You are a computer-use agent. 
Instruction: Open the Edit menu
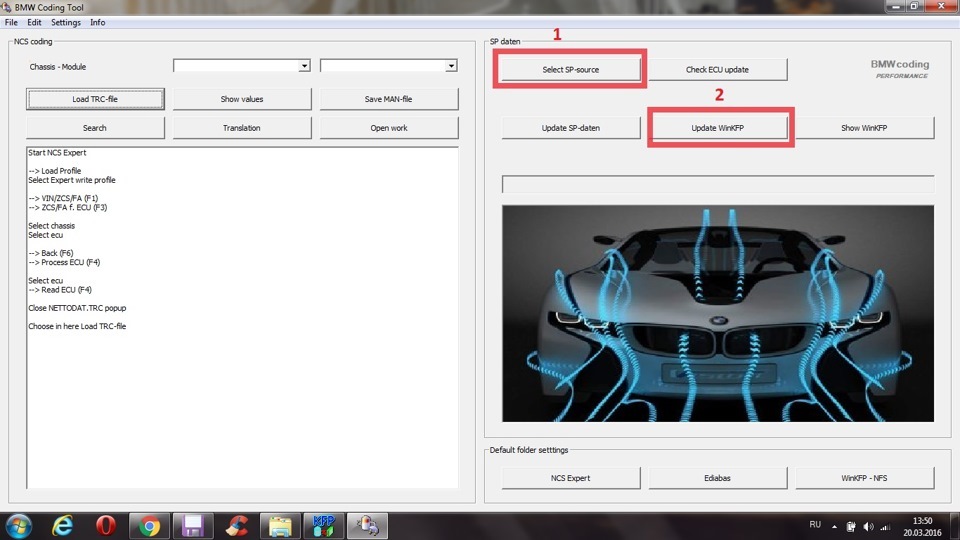[x=34, y=22]
